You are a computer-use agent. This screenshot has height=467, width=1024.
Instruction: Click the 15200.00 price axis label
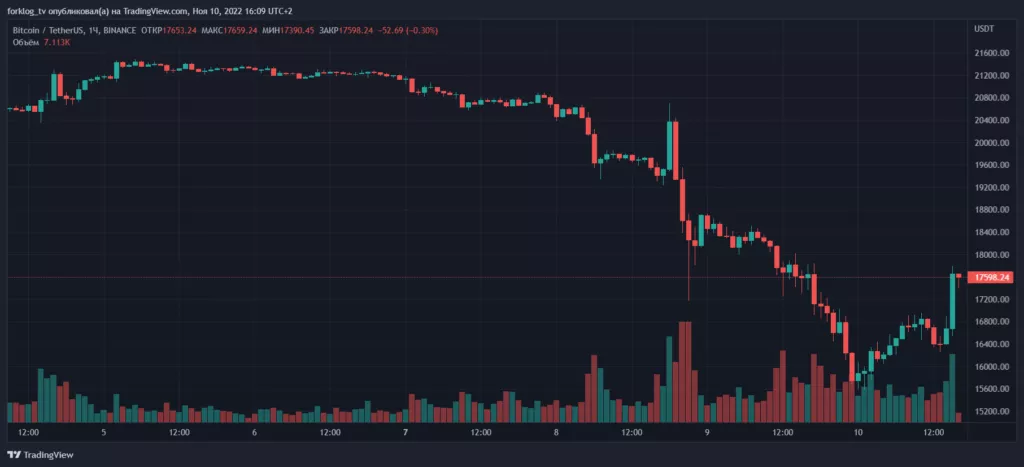tap(990, 412)
